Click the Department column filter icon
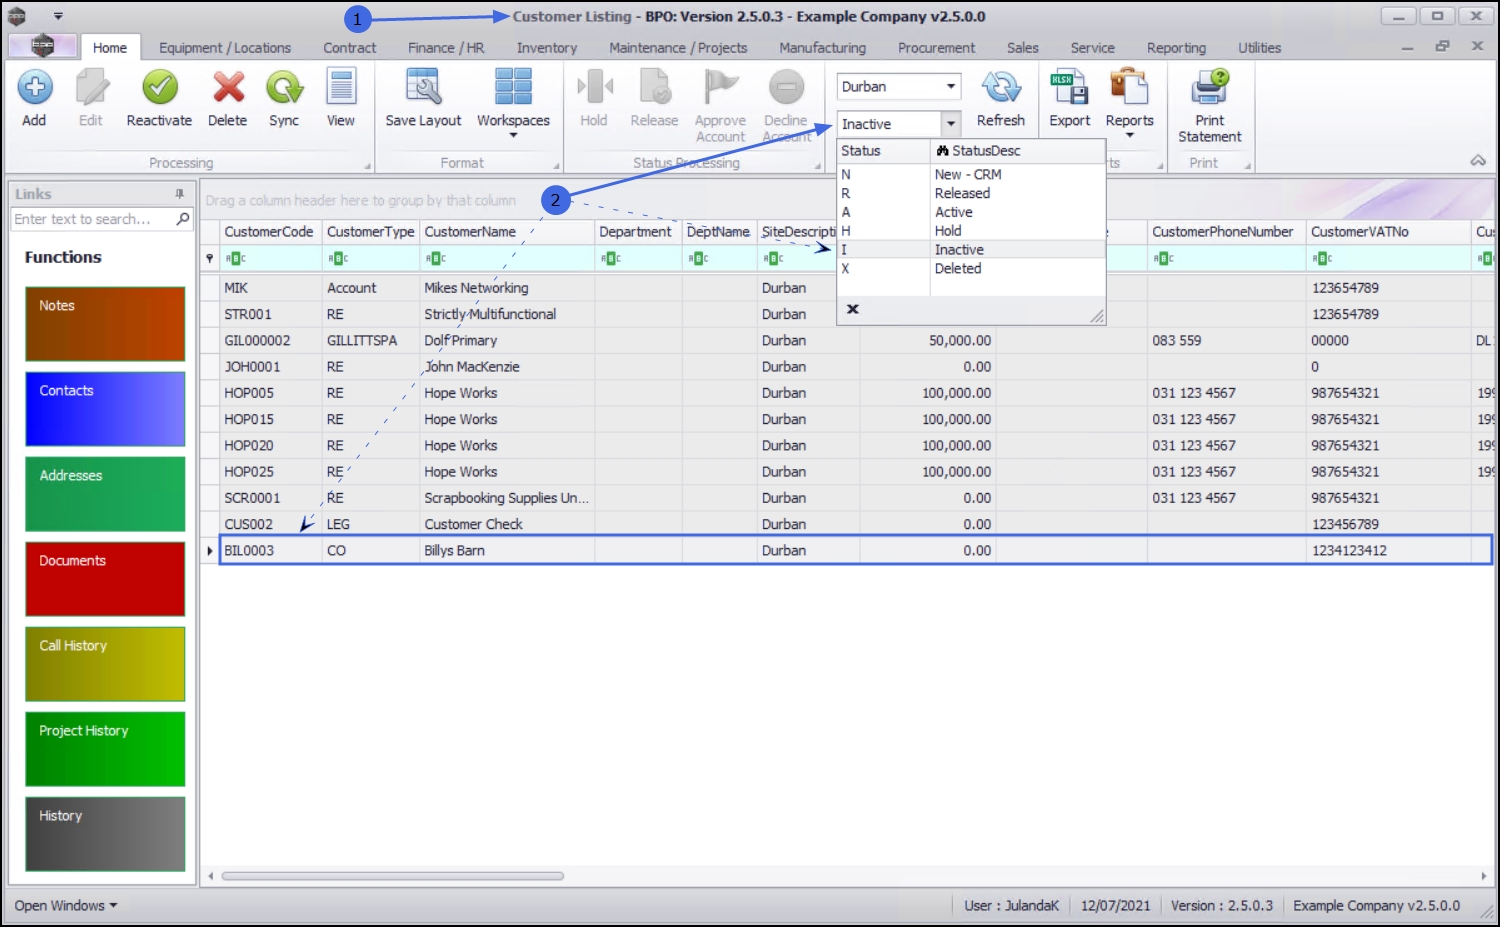Screen dimensions: 1500x927 pyautogui.click(x=610, y=258)
